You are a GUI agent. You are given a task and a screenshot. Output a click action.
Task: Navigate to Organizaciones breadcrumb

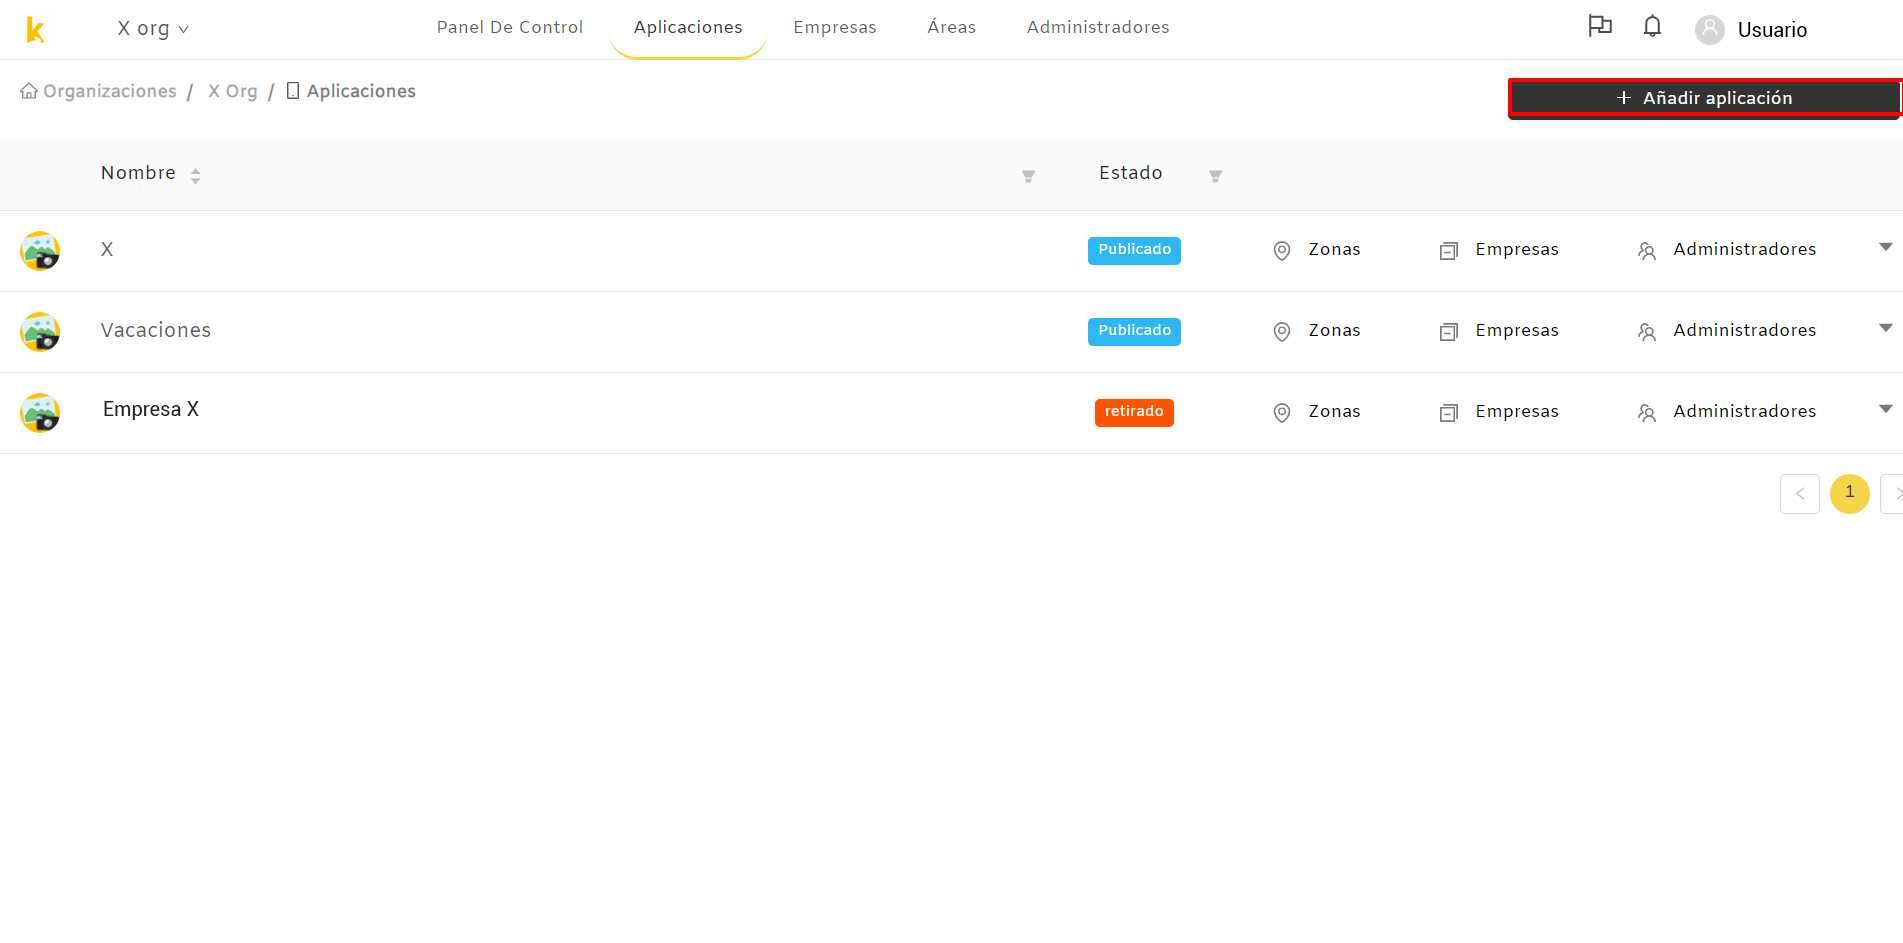110,91
